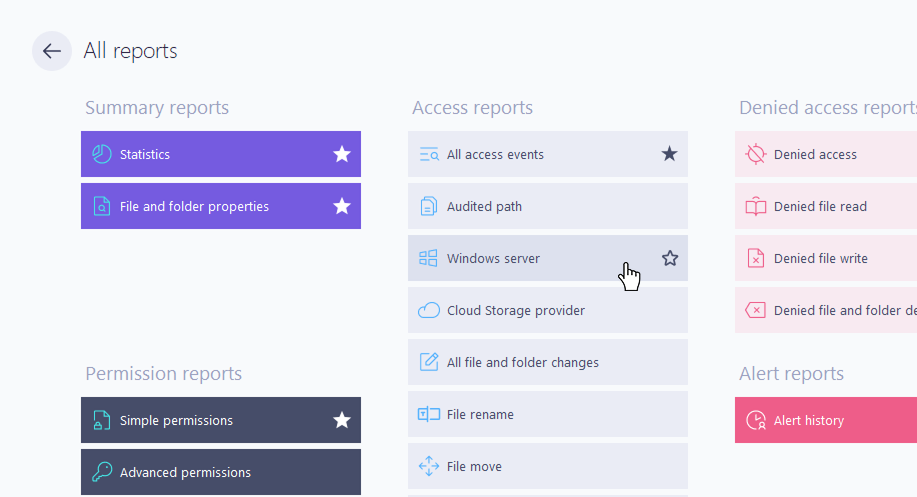This screenshot has height=497, width=917.
Task: Click the Denied access crossed circle icon
Action: pos(756,154)
